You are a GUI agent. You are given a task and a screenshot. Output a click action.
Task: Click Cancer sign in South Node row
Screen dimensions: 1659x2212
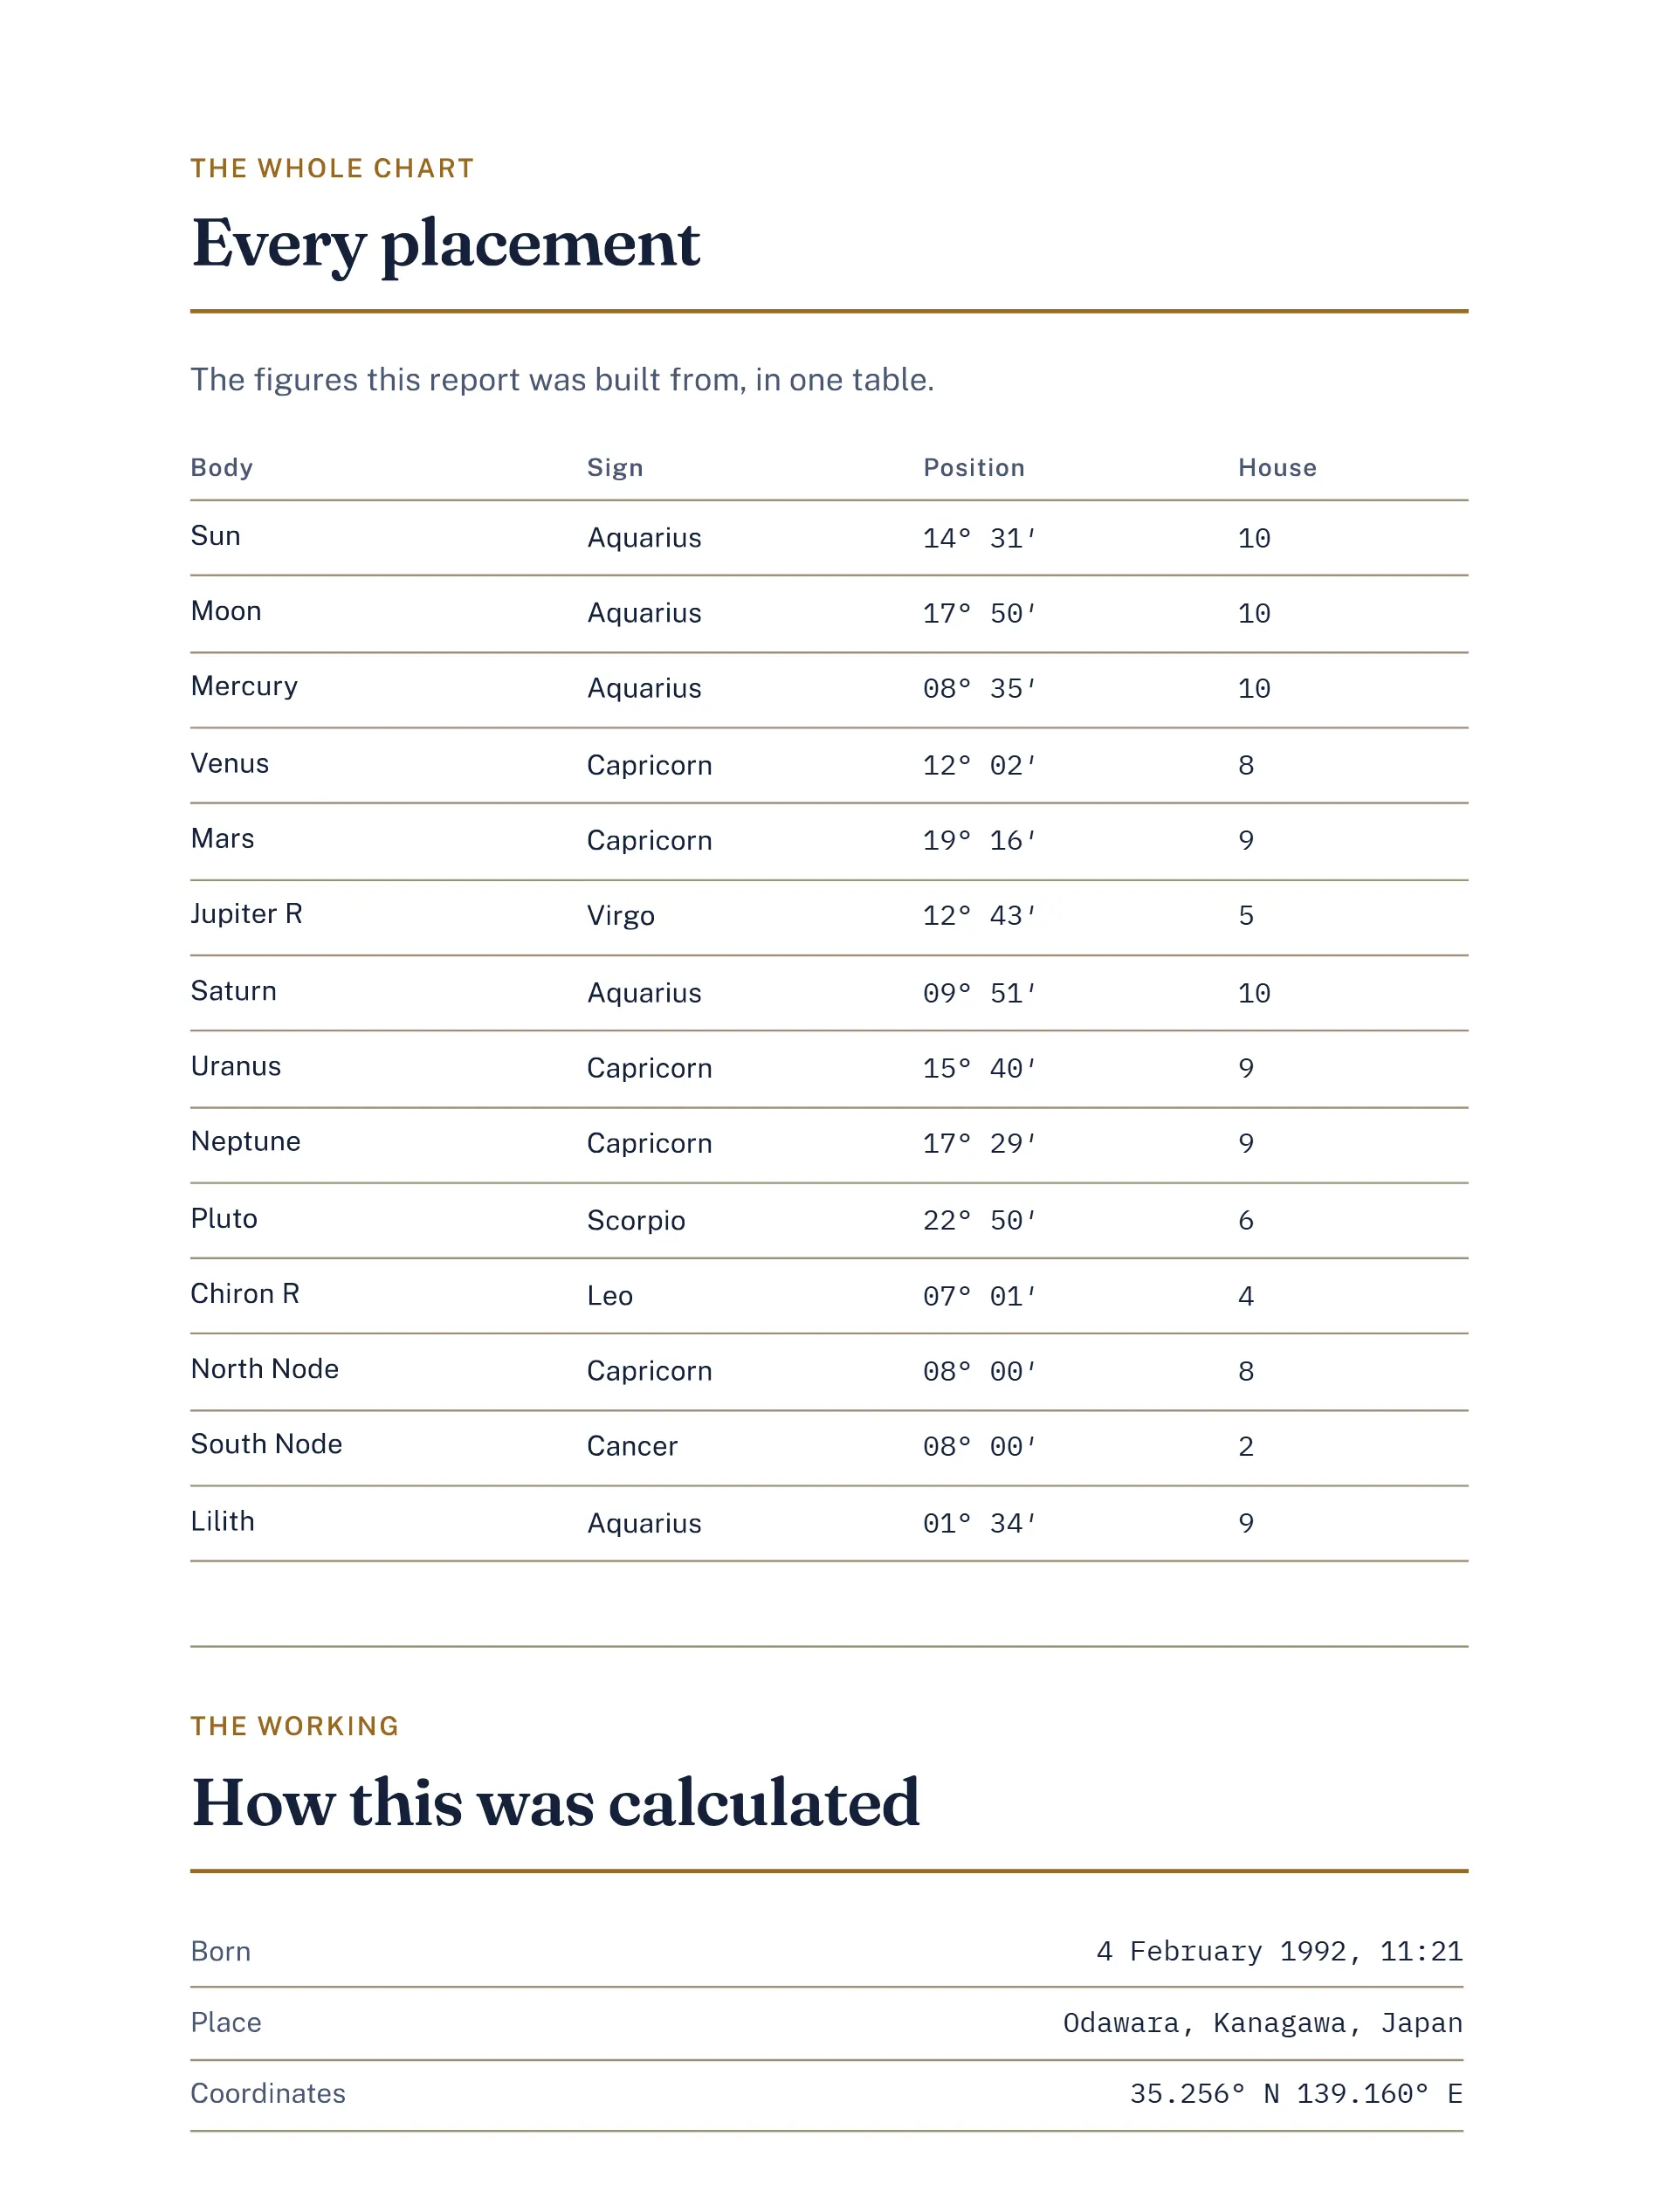(631, 1445)
